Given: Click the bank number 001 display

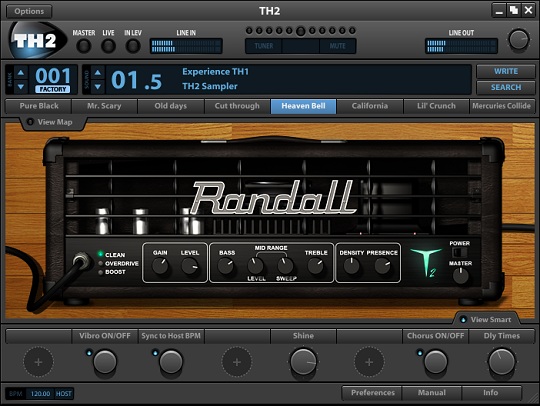Looking at the screenshot, I should coord(53,75).
